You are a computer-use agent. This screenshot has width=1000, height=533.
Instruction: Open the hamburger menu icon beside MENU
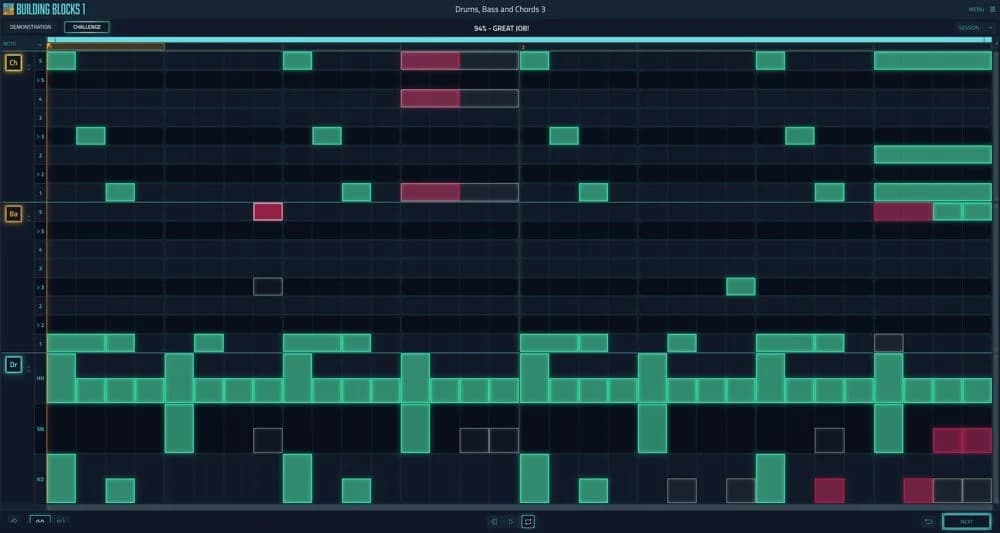pyautogui.click(x=992, y=9)
